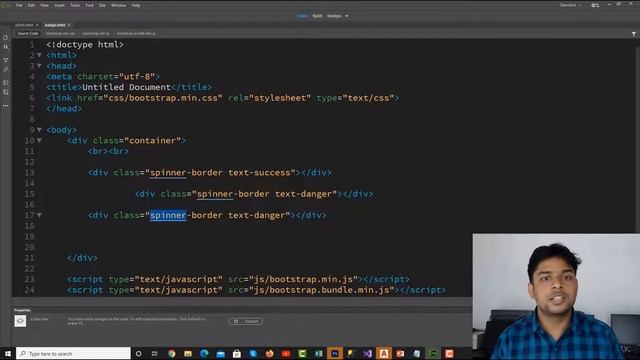
Task: Open Microsoft Edge from taskbar
Action: (204, 353)
